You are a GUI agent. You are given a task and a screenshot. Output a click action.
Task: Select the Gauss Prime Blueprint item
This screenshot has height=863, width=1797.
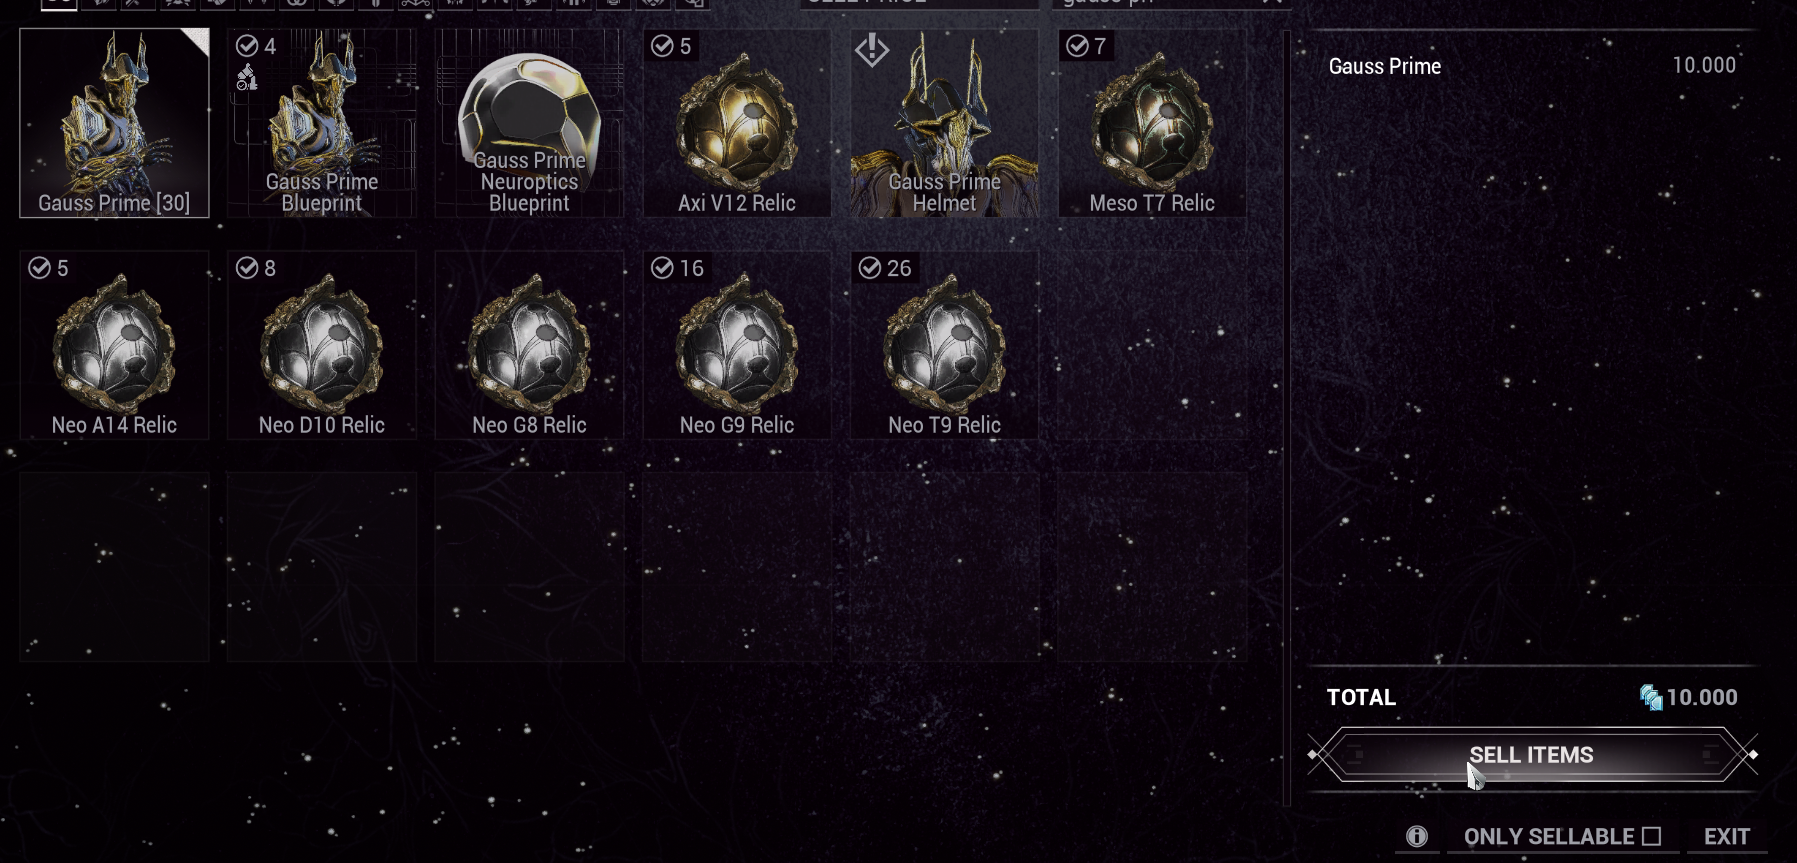[321, 123]
